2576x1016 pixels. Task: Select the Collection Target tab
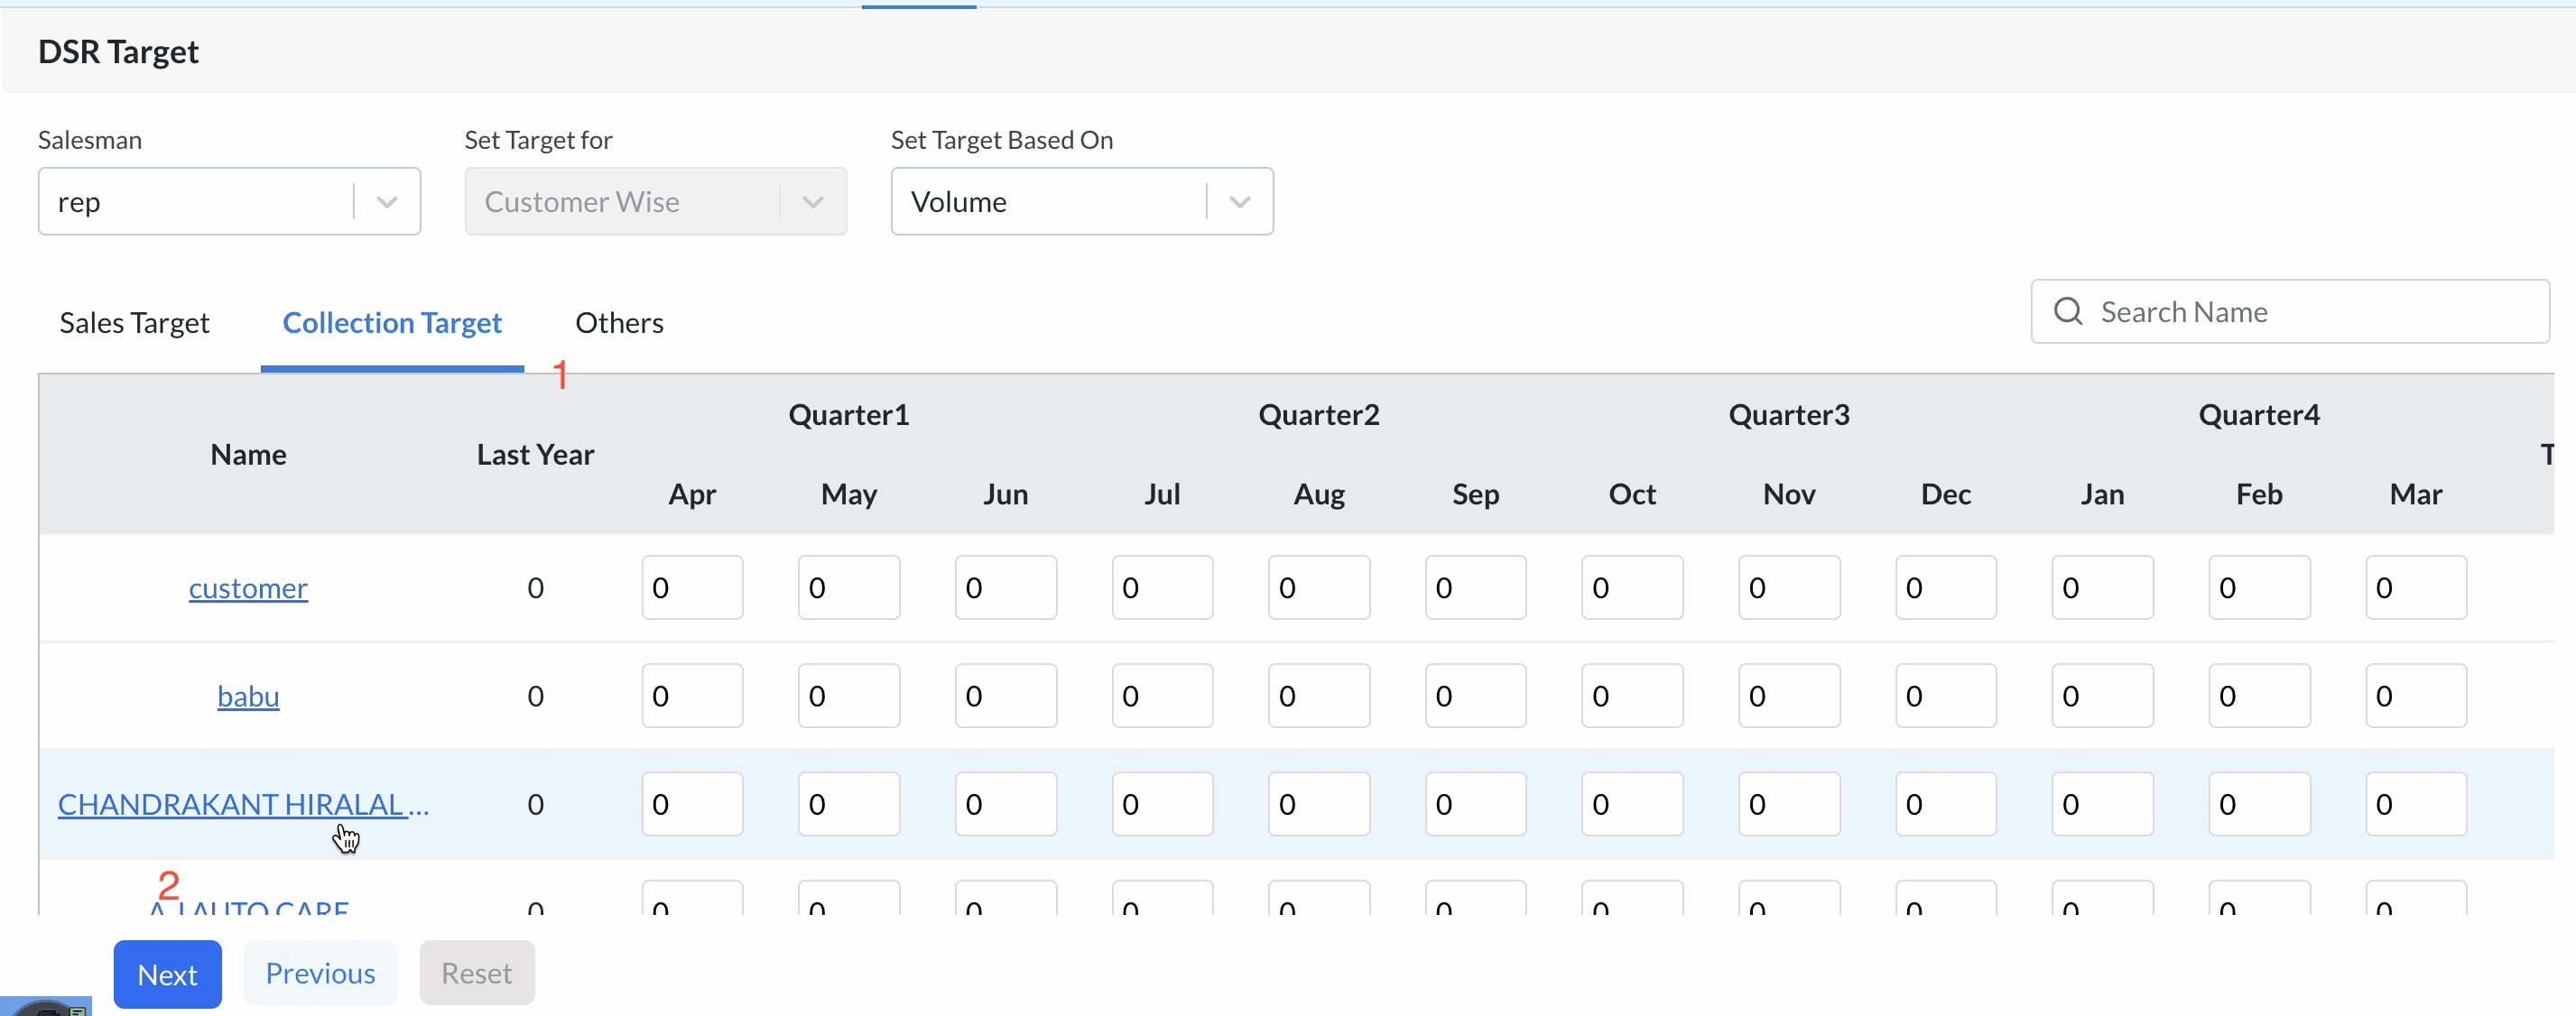[x=391, y=323]
